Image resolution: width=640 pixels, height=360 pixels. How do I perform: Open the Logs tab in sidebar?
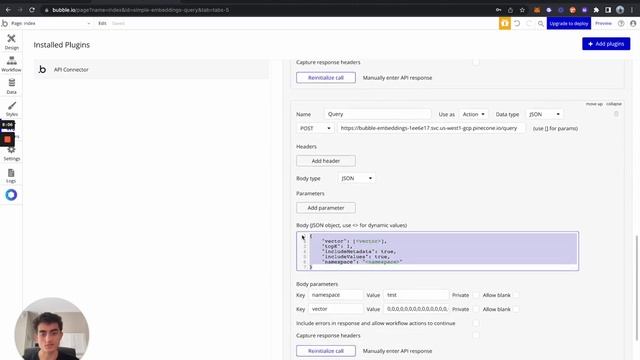pos(11,176)
